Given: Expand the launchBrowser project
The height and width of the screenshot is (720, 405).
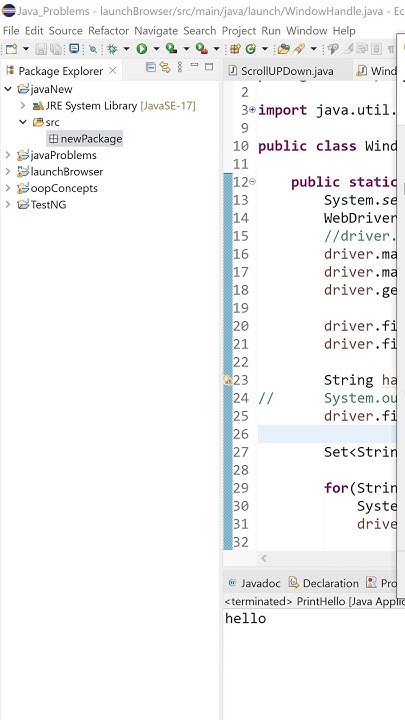Looking at the screenshot, I should [8, 172].
